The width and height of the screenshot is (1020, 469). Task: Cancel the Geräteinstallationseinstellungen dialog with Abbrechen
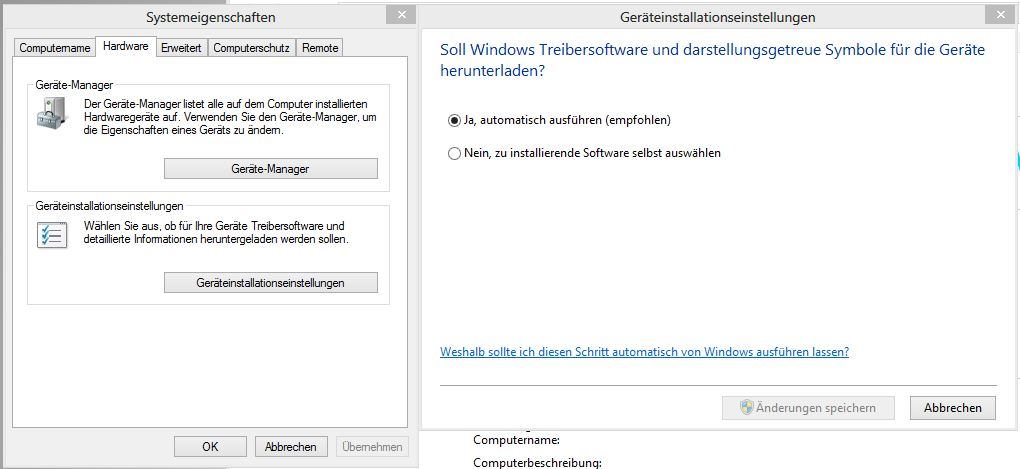953,408
